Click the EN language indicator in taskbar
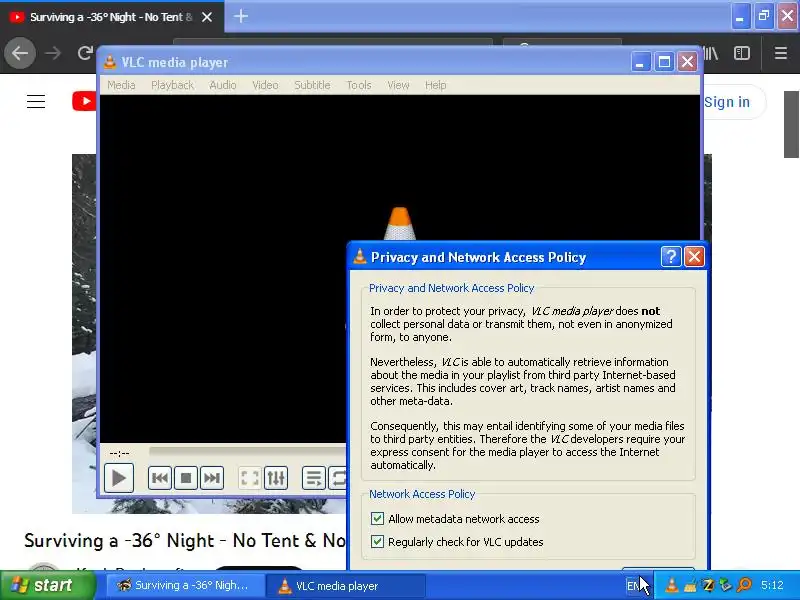The height and width of the screenshot is (600, 800). 633,586
